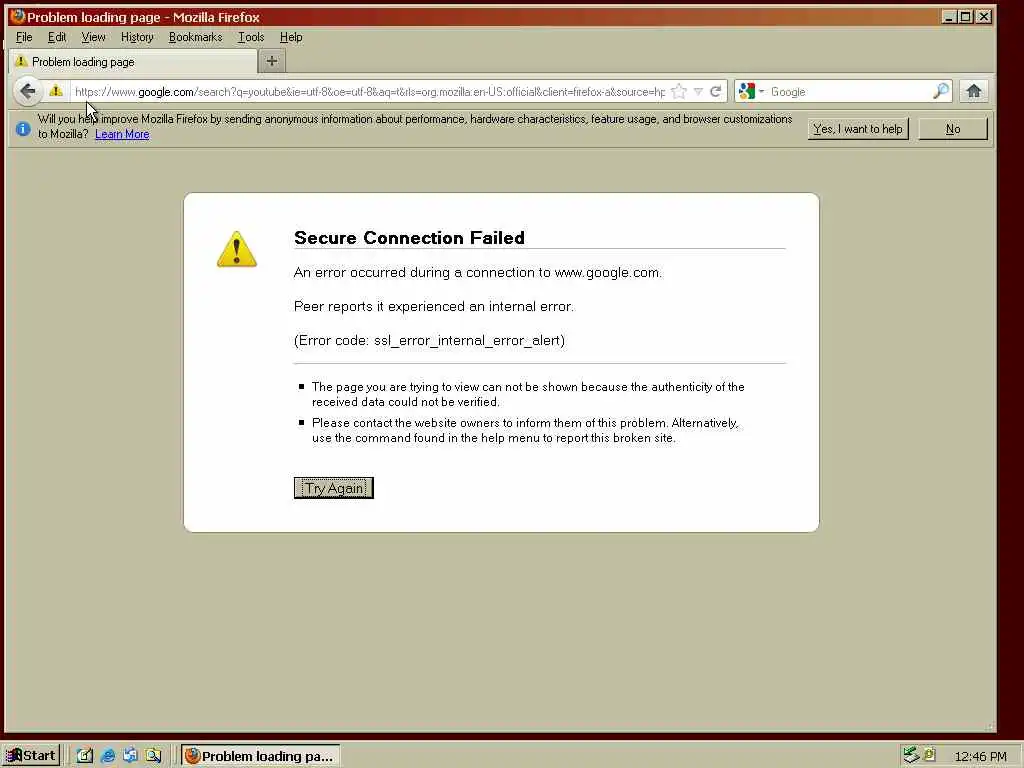
Task: Reload the page with the refresh icon
Action: (x=716, y=91)
